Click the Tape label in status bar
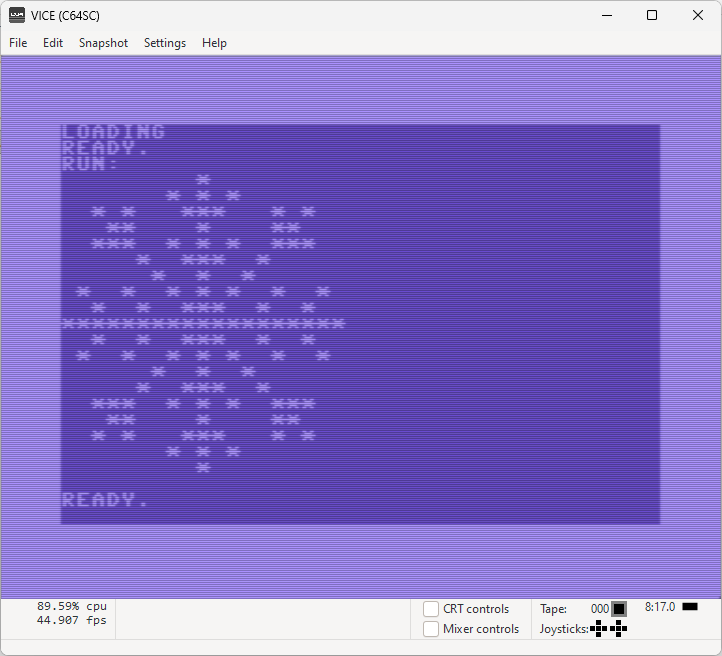 553,609
